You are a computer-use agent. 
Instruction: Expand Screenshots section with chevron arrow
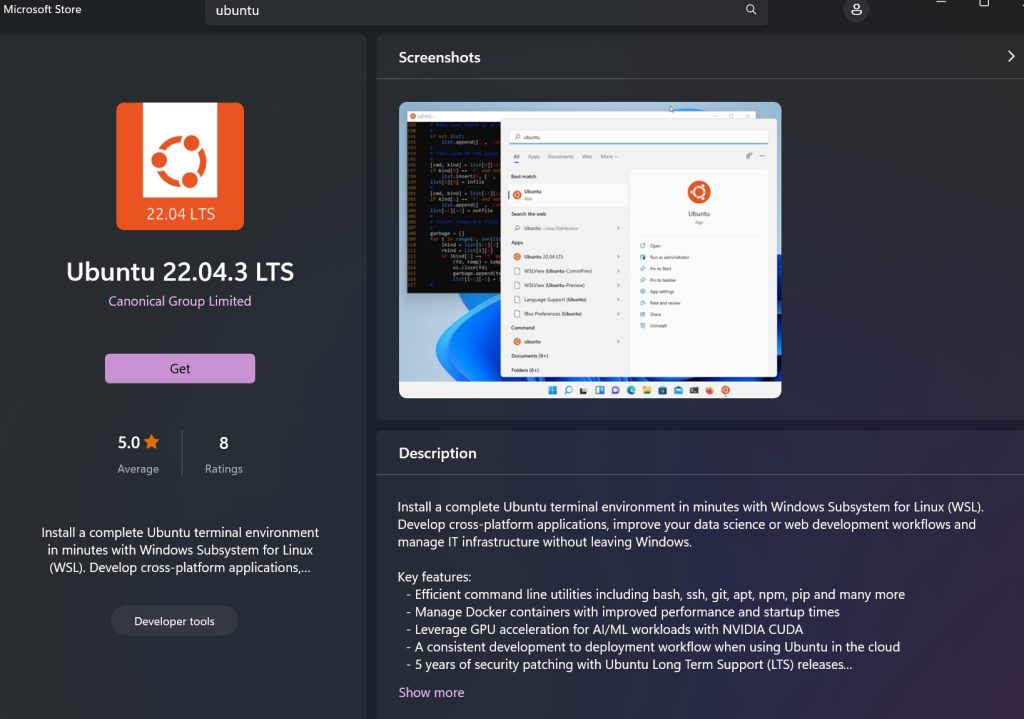point(1010,57)
